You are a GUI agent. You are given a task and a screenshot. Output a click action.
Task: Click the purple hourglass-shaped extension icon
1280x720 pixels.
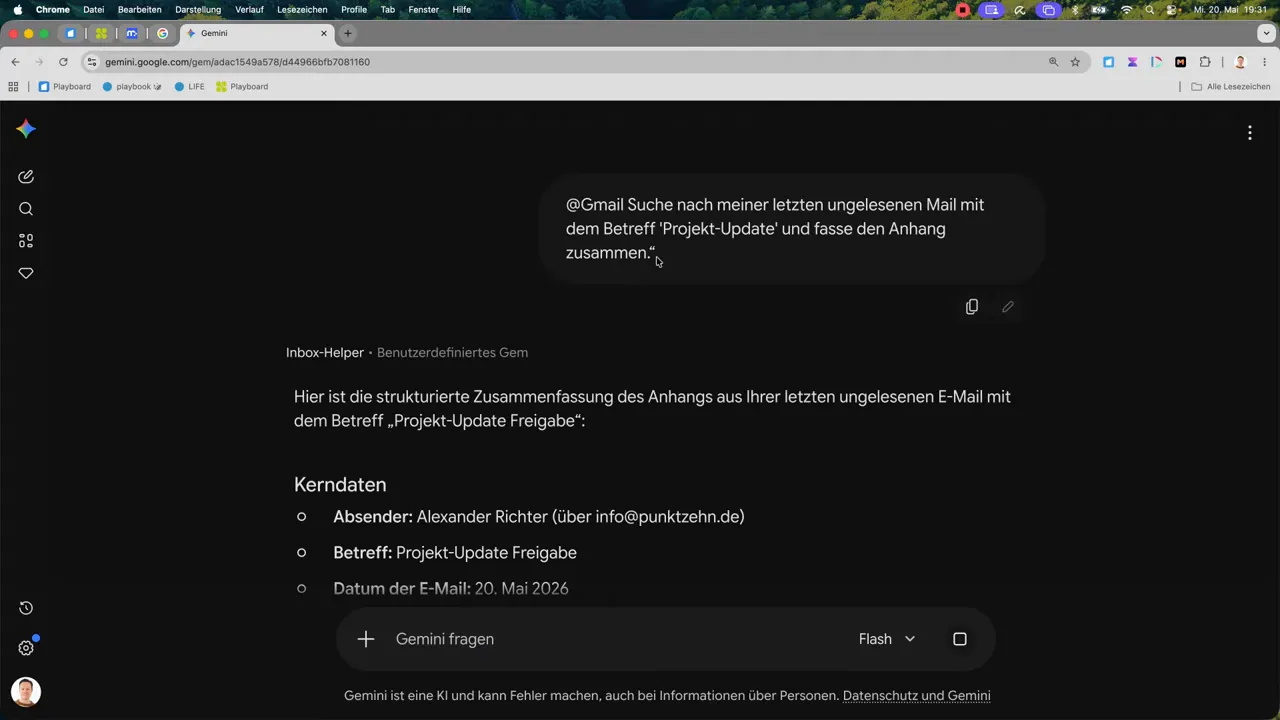pyautogui.click(x=1132, y=62)
